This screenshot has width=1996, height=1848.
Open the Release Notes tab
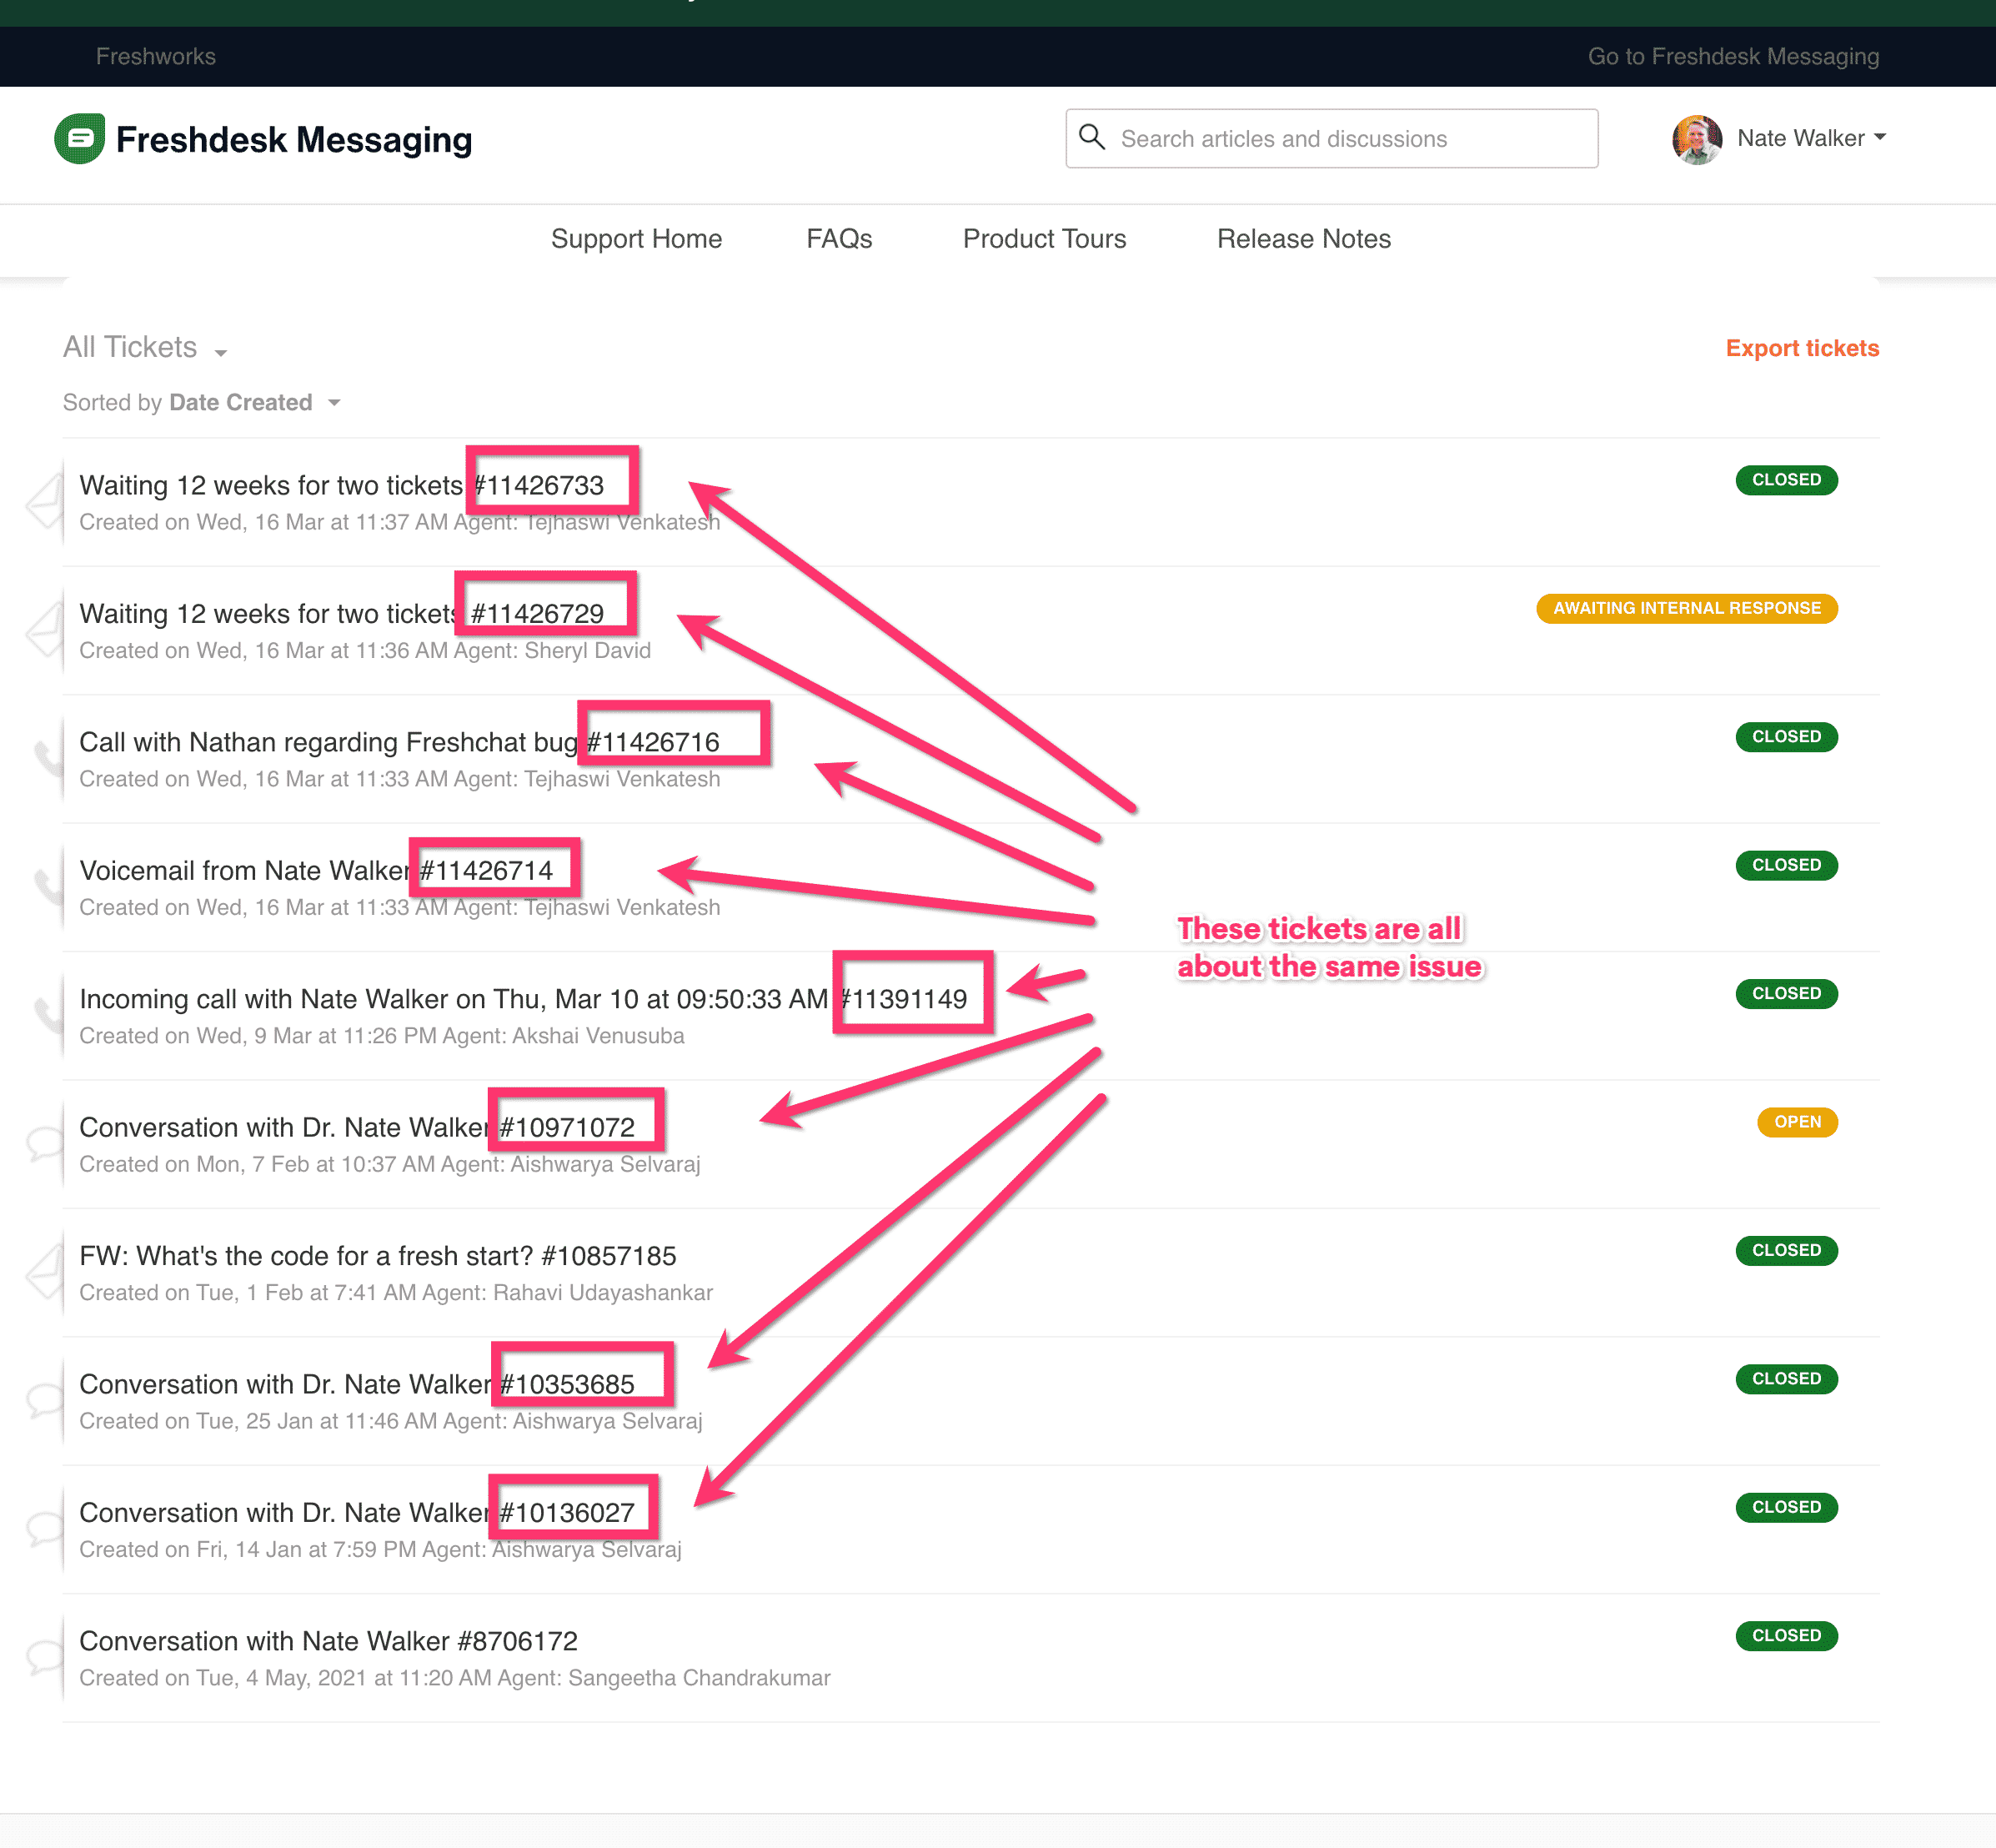[1303, 238]
